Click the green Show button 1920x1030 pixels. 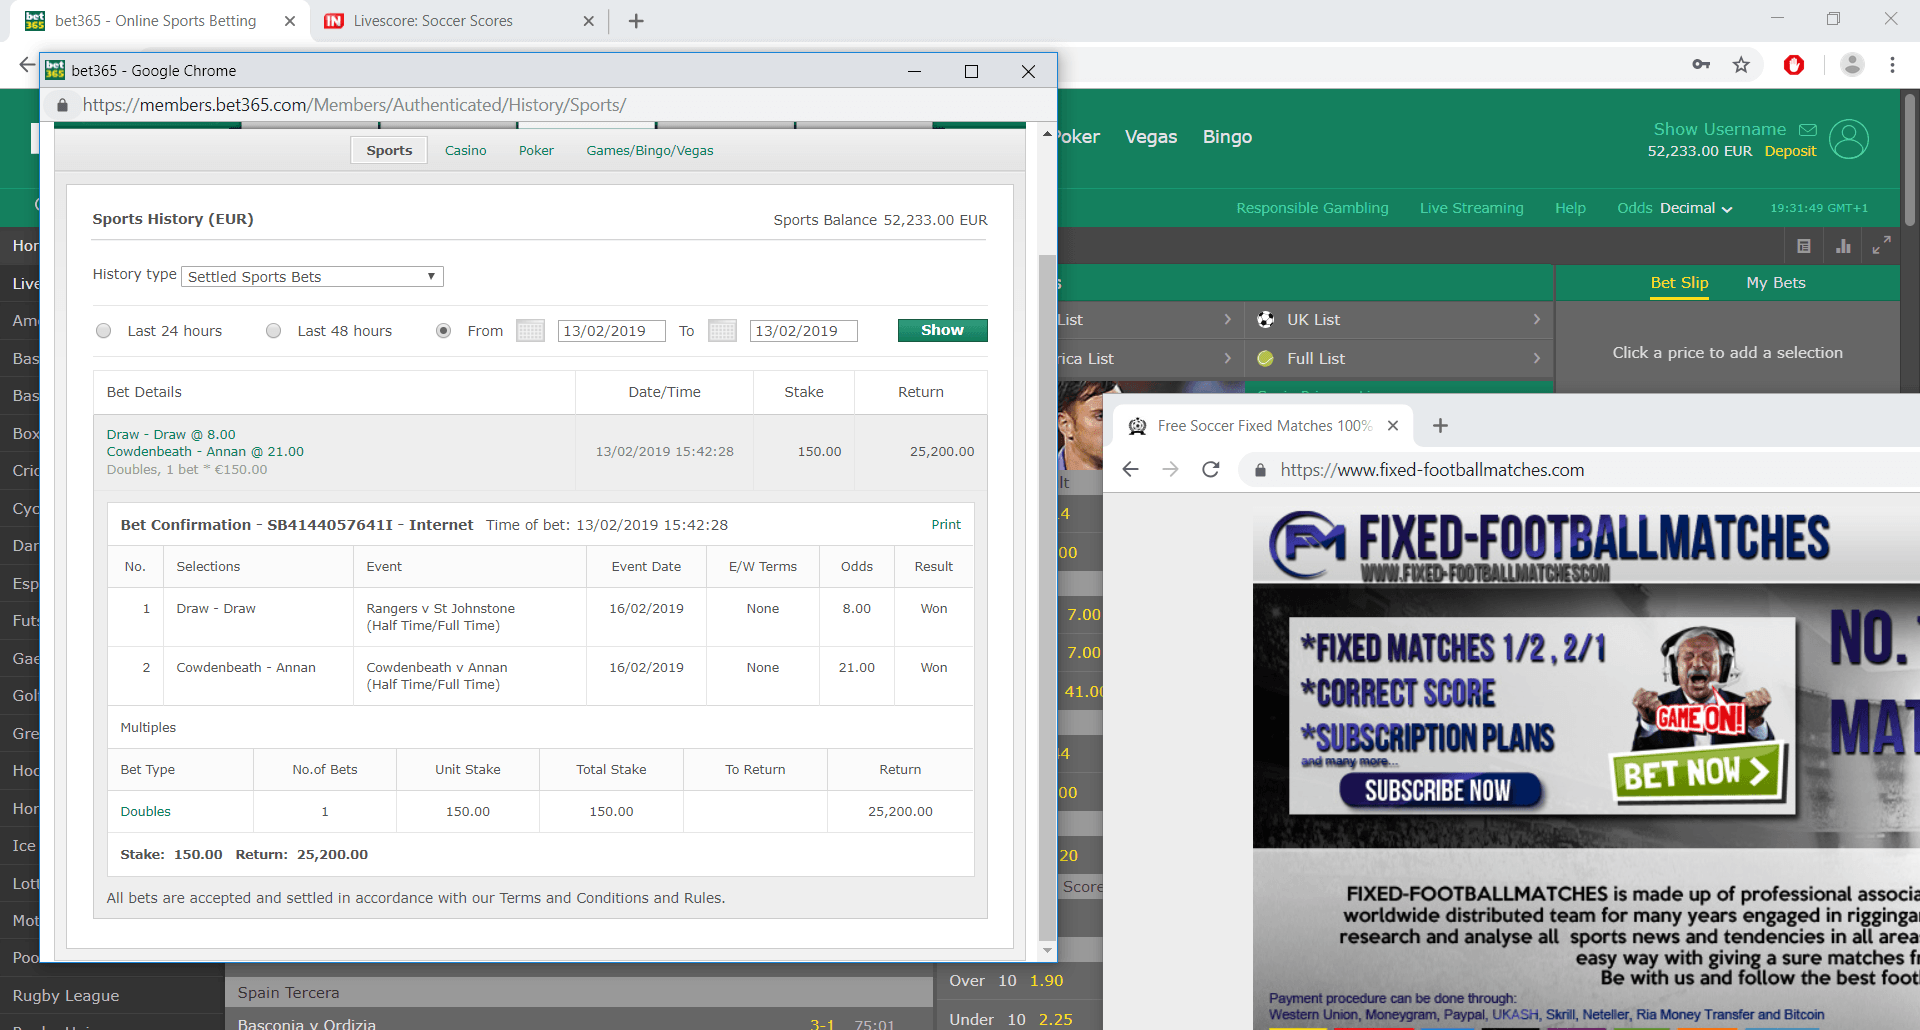(x=942, y=330)
